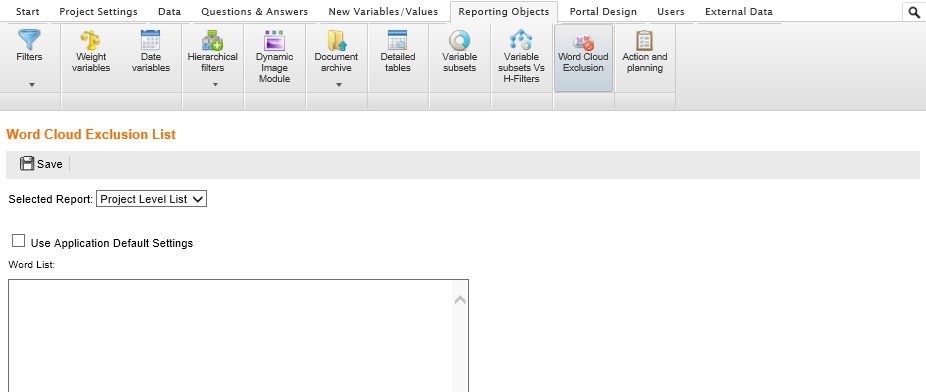
Task: Click Word List scrollbar up arrow
Action: [461, 300]
